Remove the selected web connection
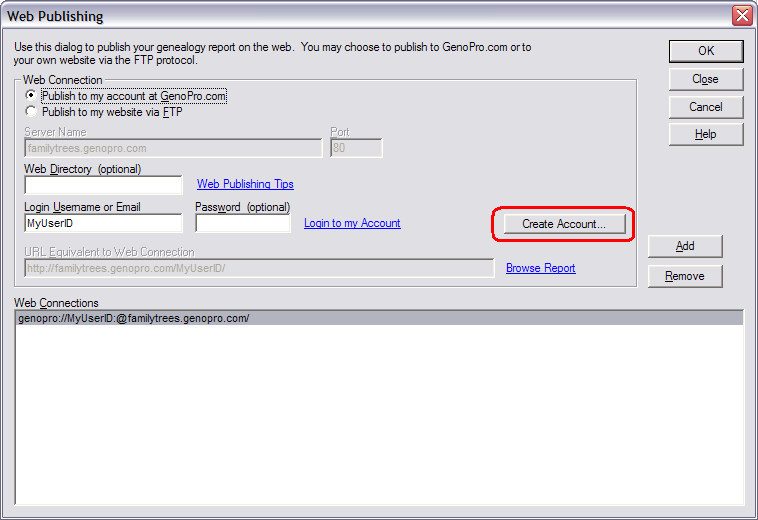The height and width of the screenshot is (520, 758). pos(685,276)
